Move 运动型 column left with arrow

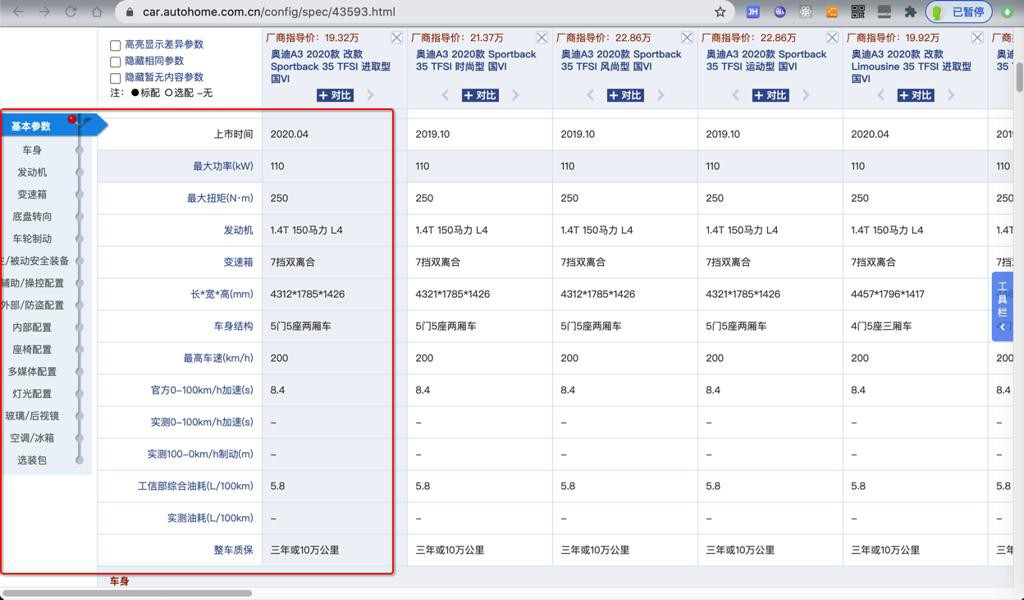pos(735,95)
